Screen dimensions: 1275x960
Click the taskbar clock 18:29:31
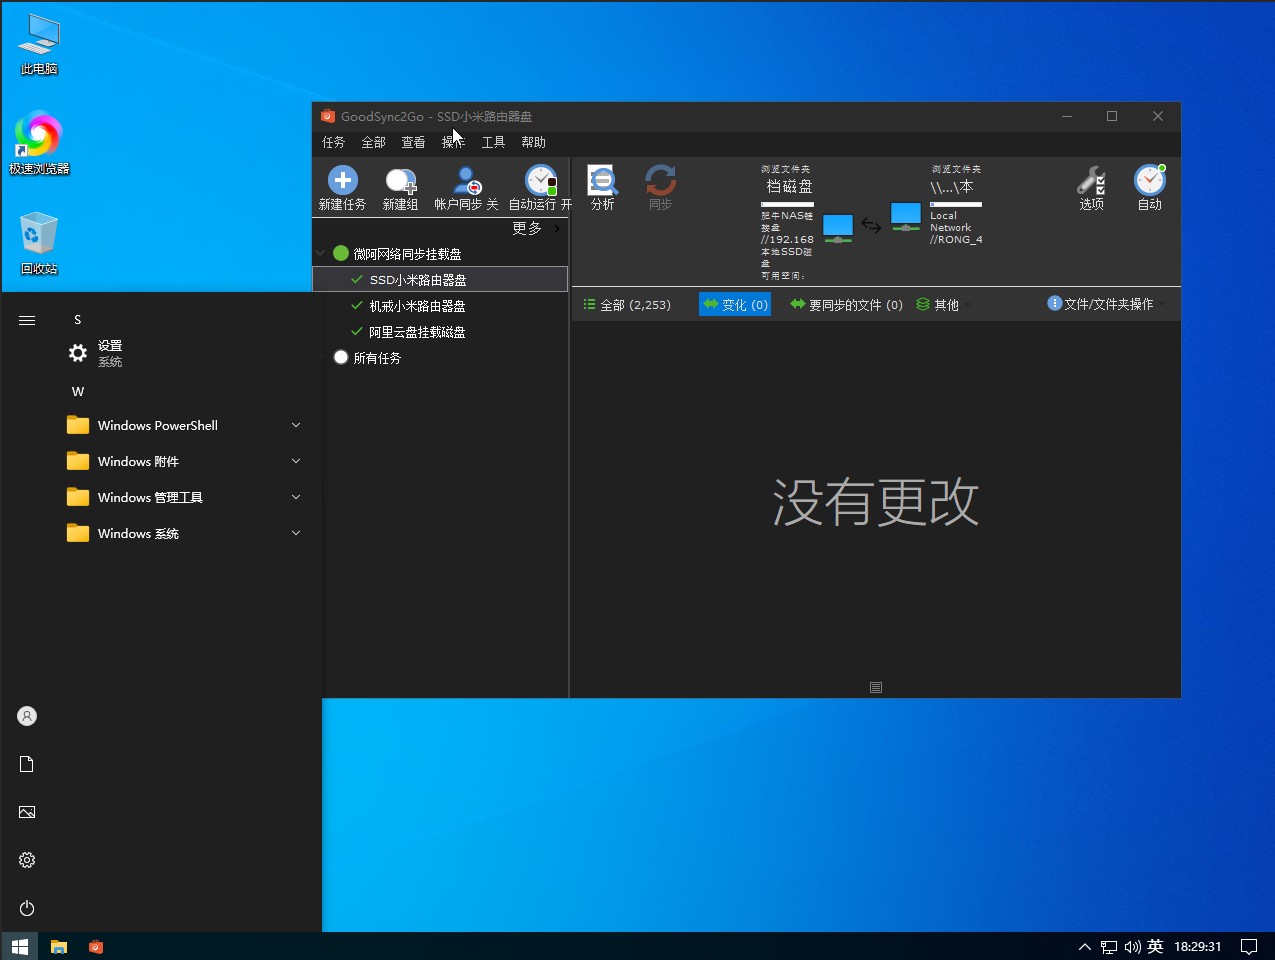(x=1197, y=946)
